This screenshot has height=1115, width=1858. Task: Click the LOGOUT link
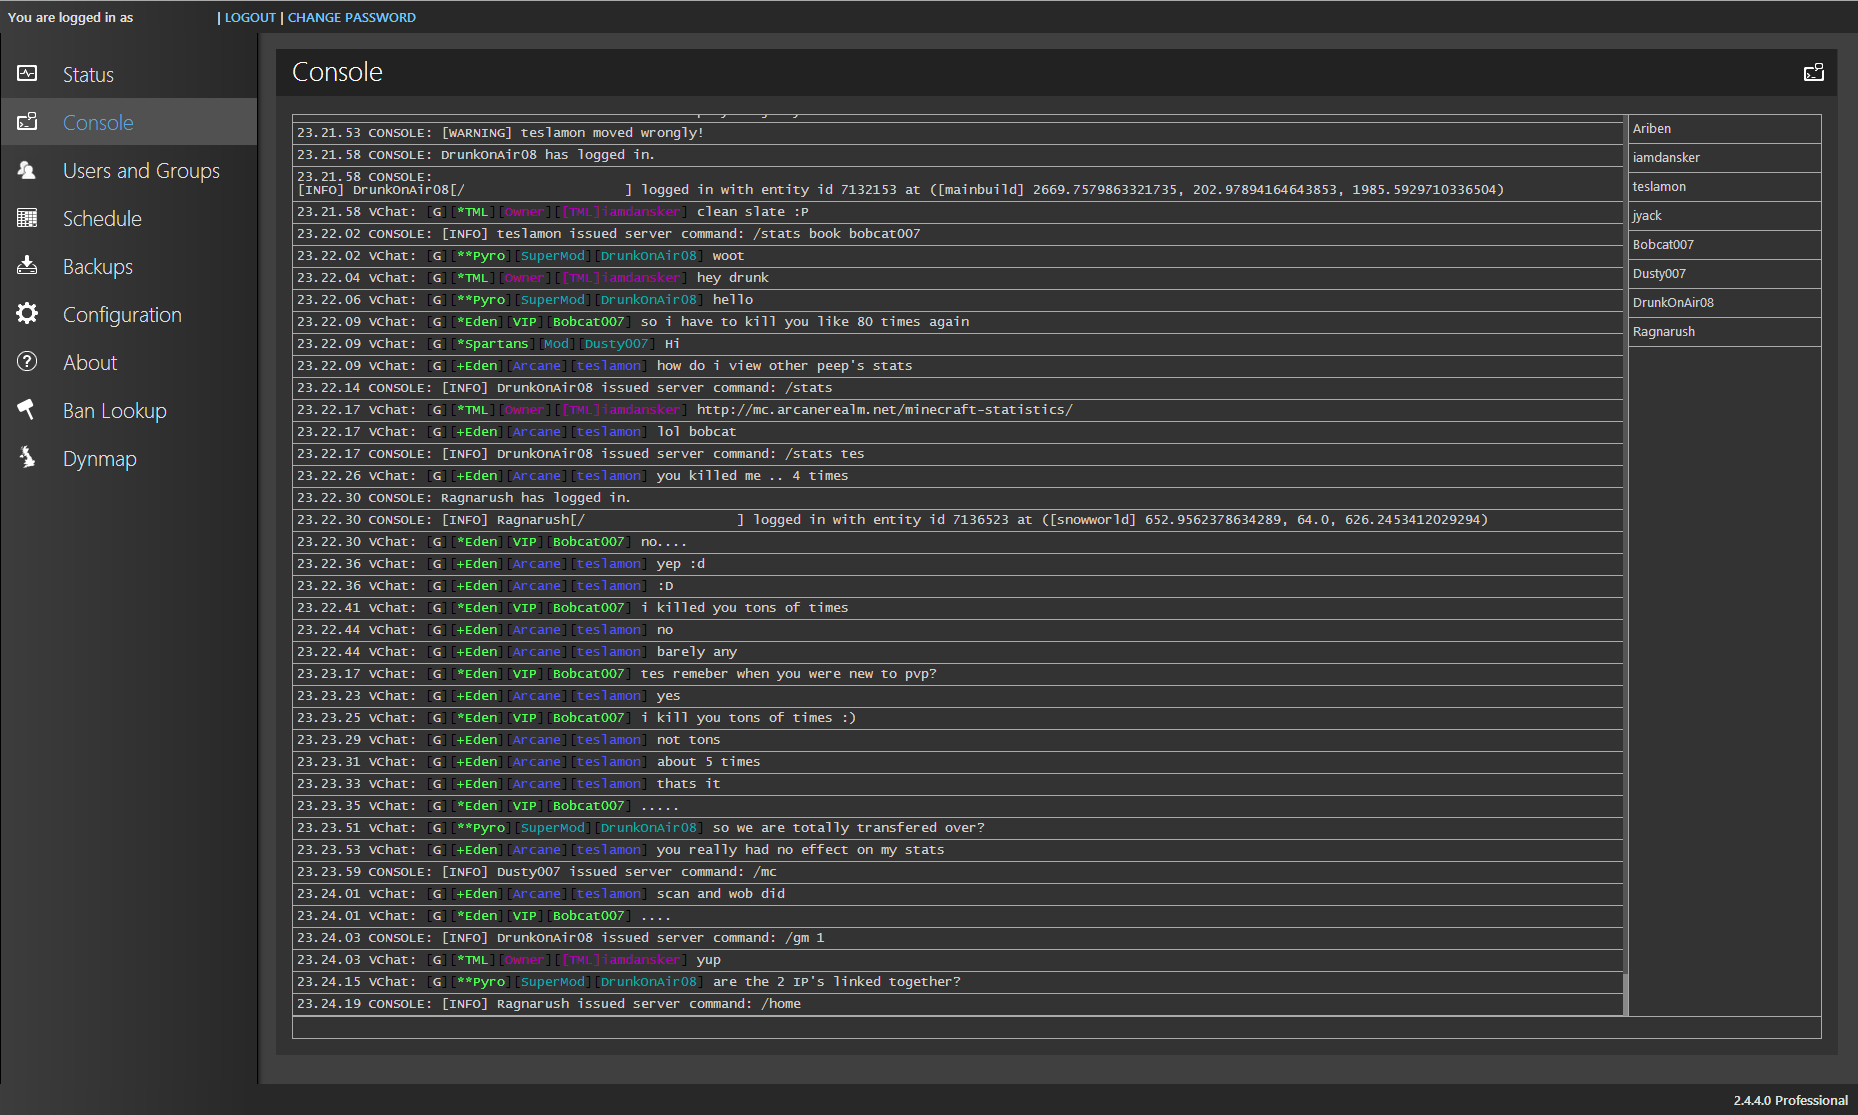250,17
